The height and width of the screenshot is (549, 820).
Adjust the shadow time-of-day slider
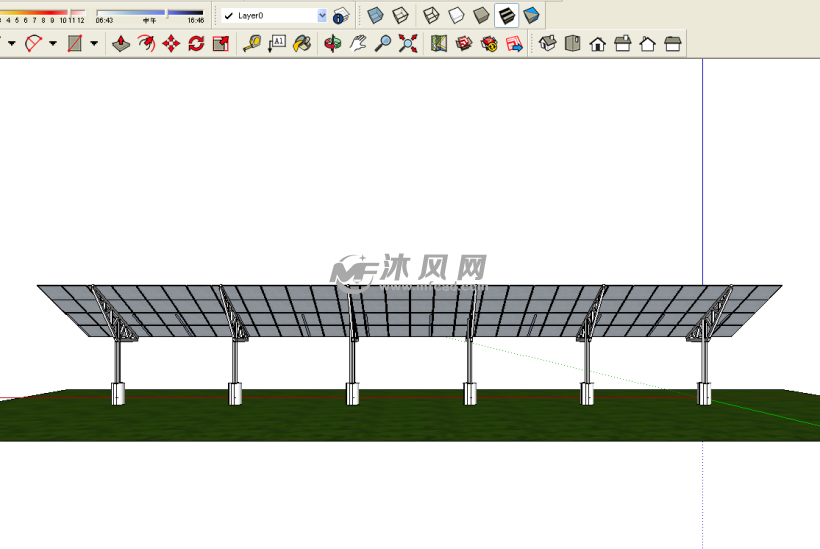[x=167, y=13]
